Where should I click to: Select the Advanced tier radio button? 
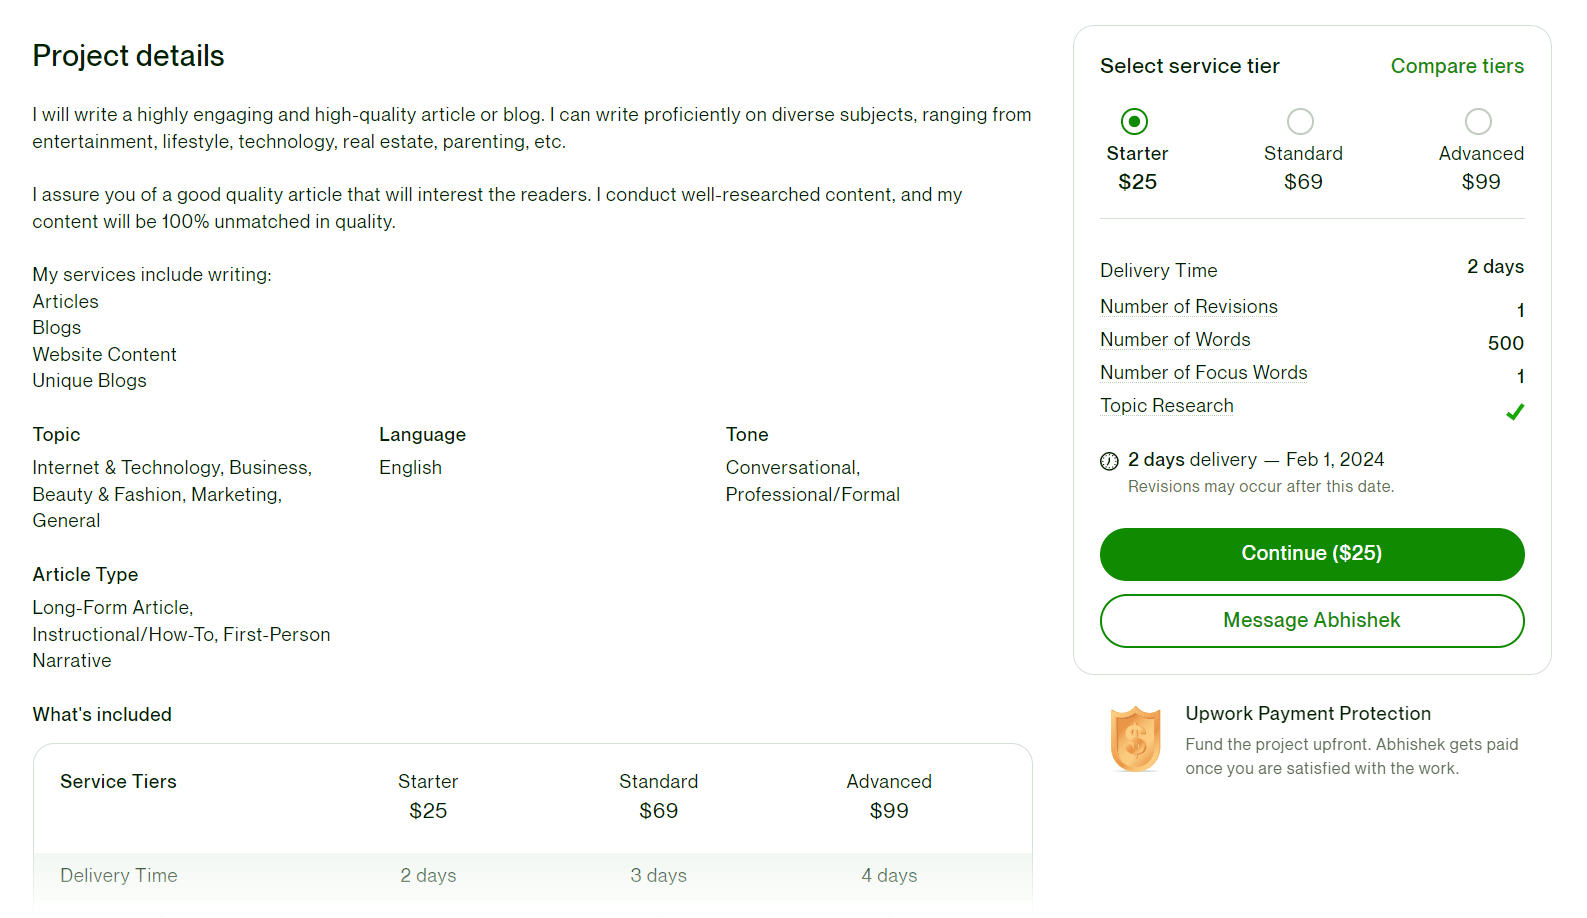pos(1478,122)
